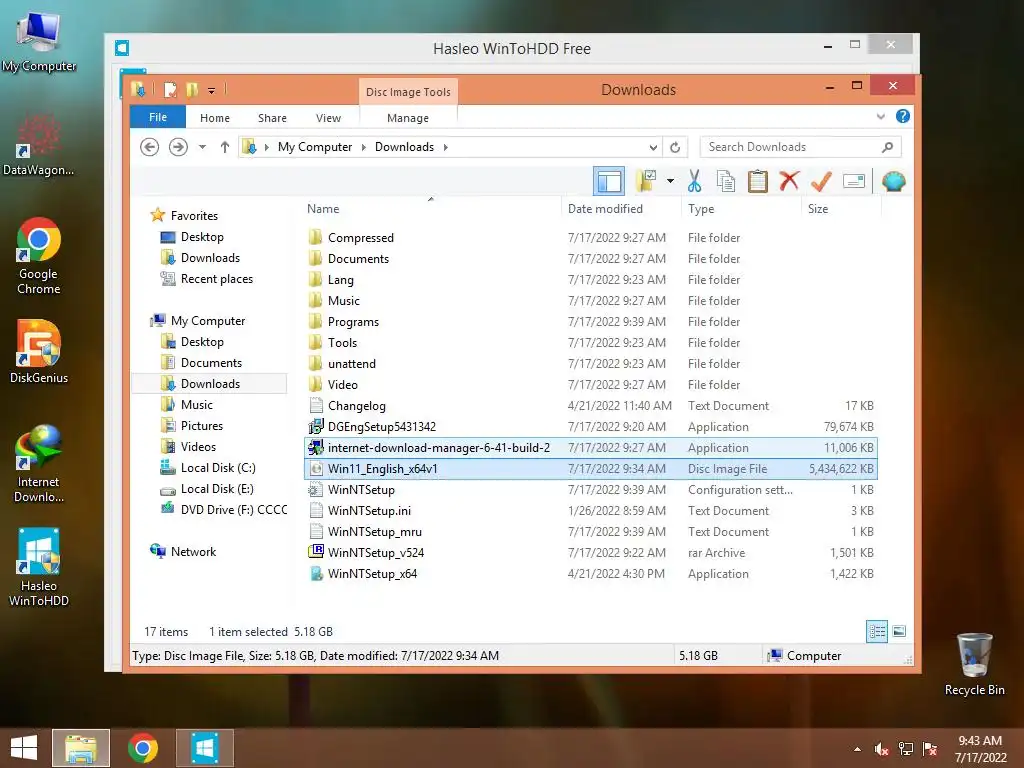Click Downloads in the address breadcrumb
This screenshot has width=1024, height=768.
(x=404, y=147)
